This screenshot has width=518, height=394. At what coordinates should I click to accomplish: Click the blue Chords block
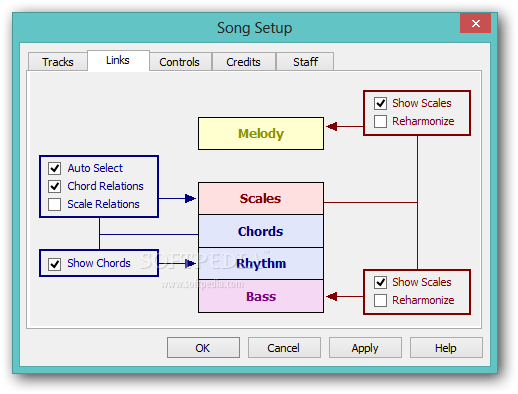tap(261, 231)
